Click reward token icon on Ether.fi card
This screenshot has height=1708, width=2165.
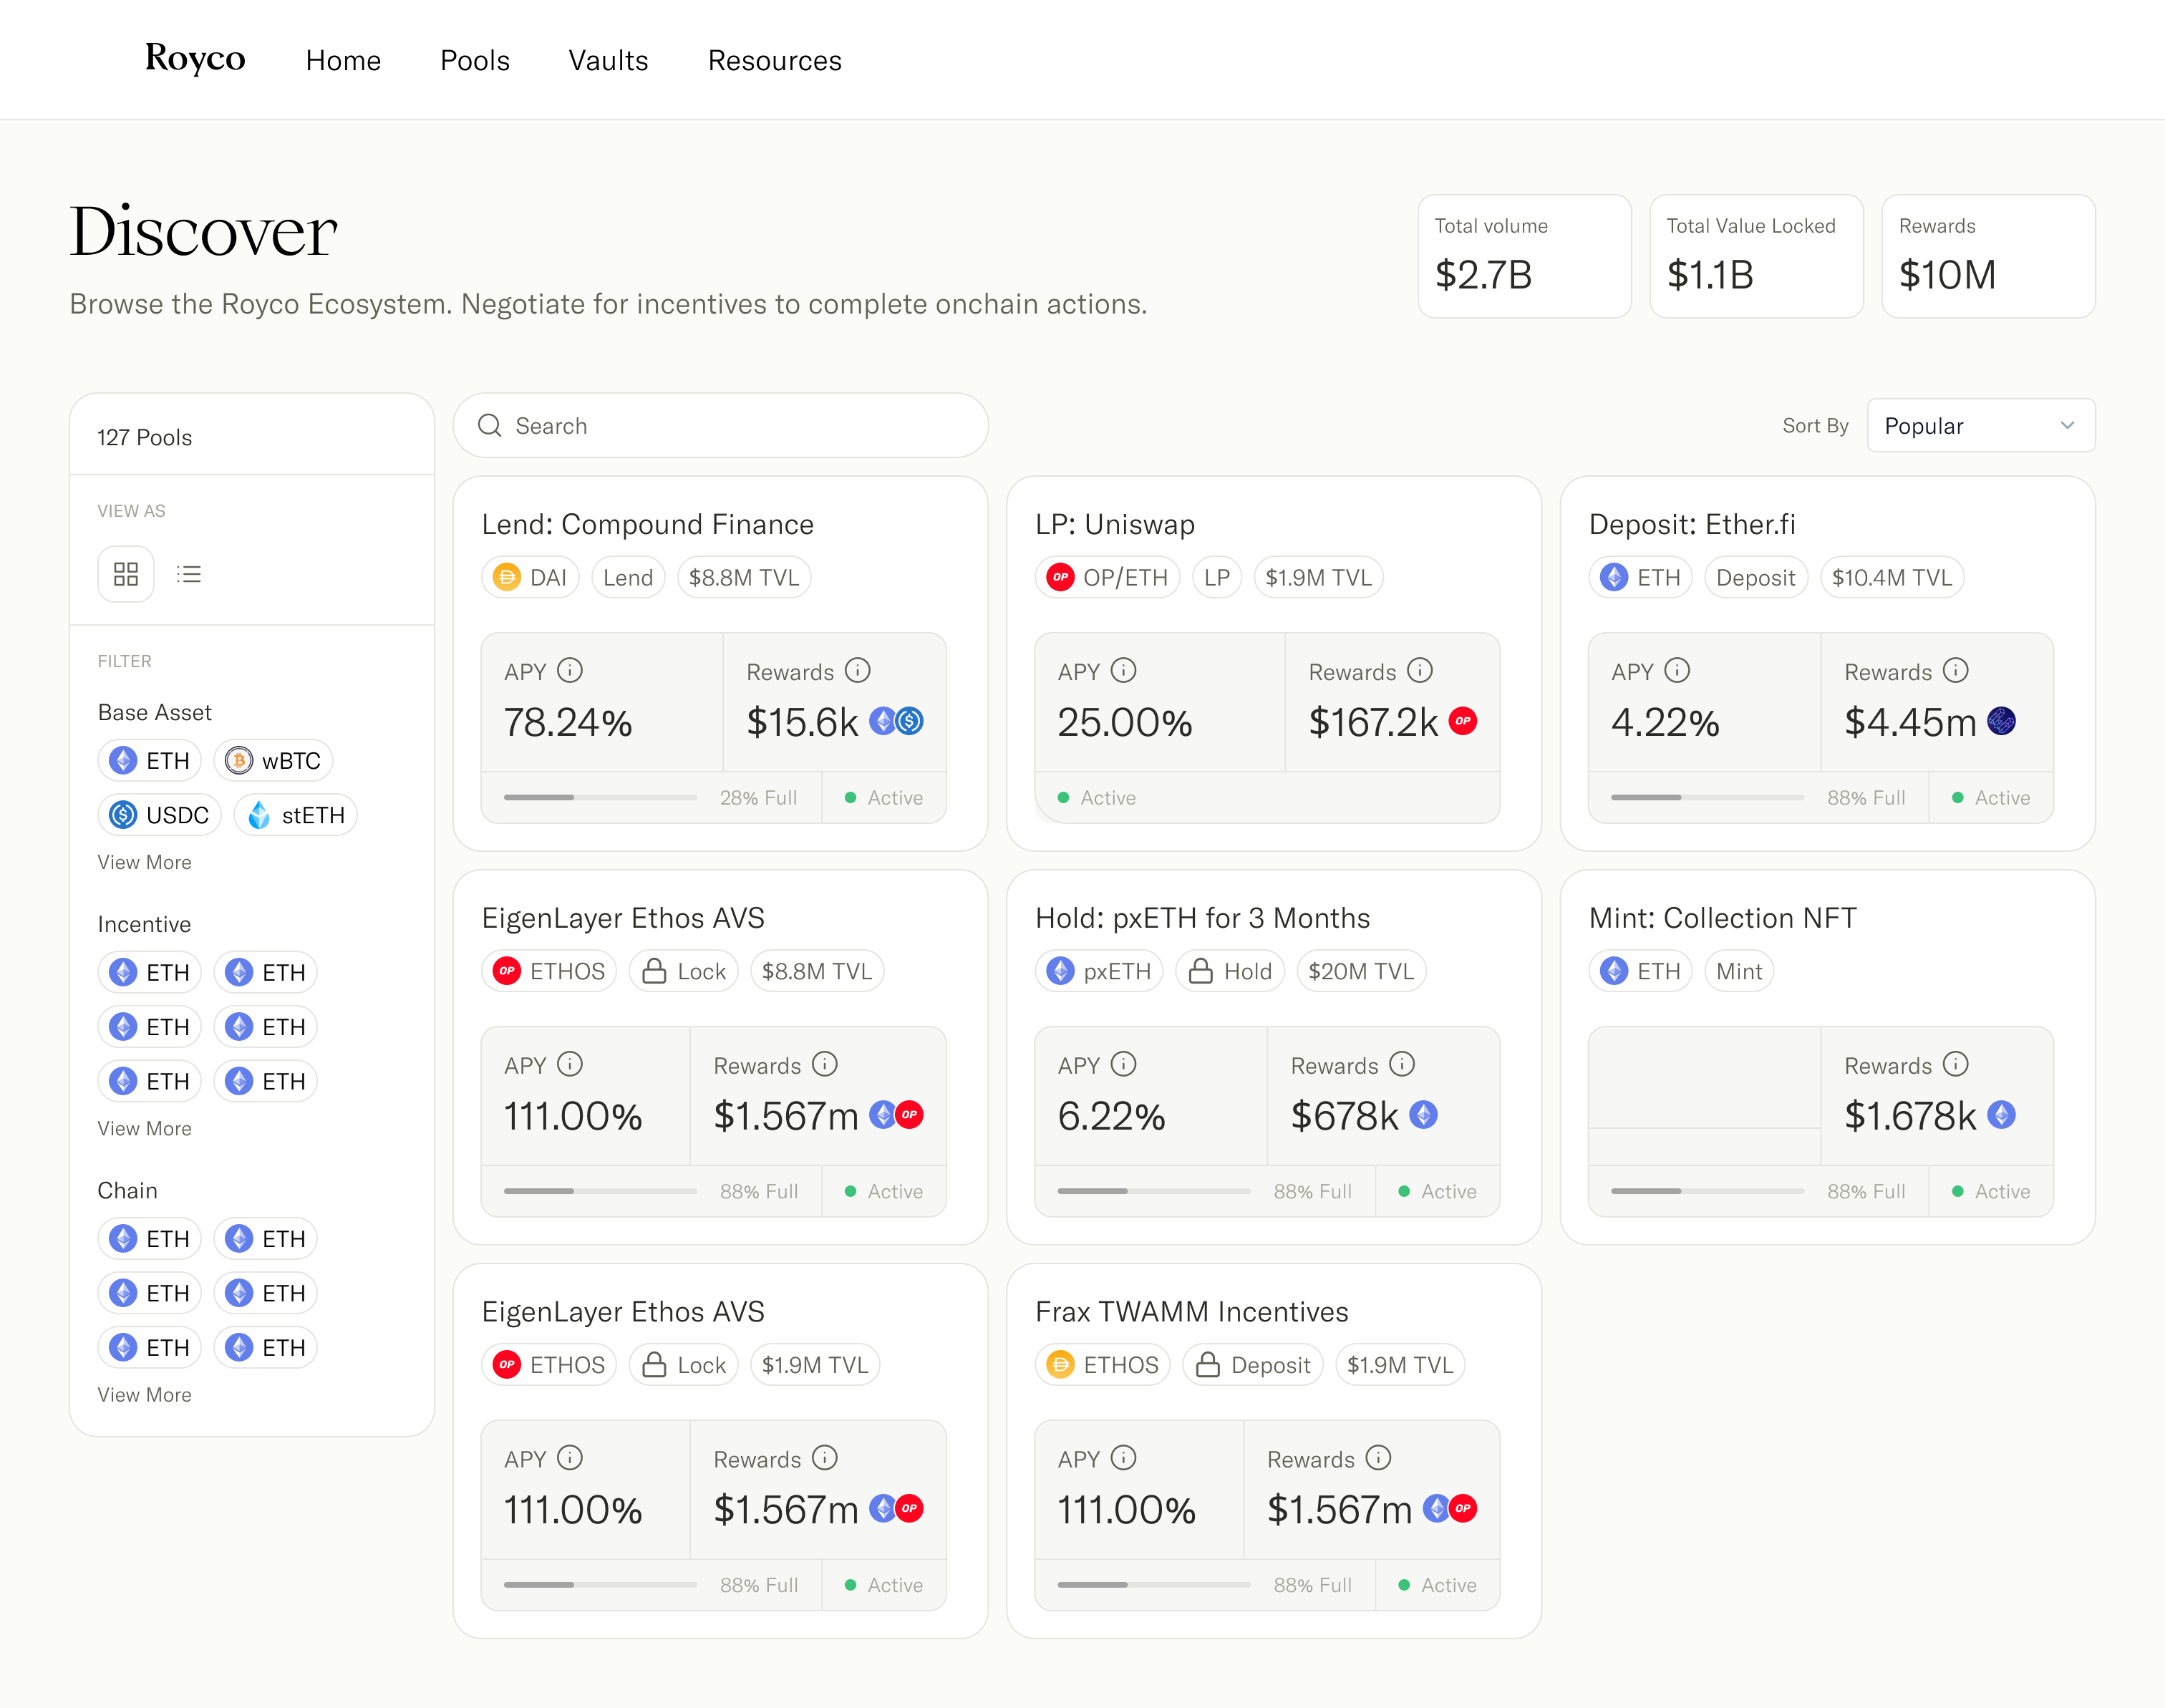coord(2001,721)
